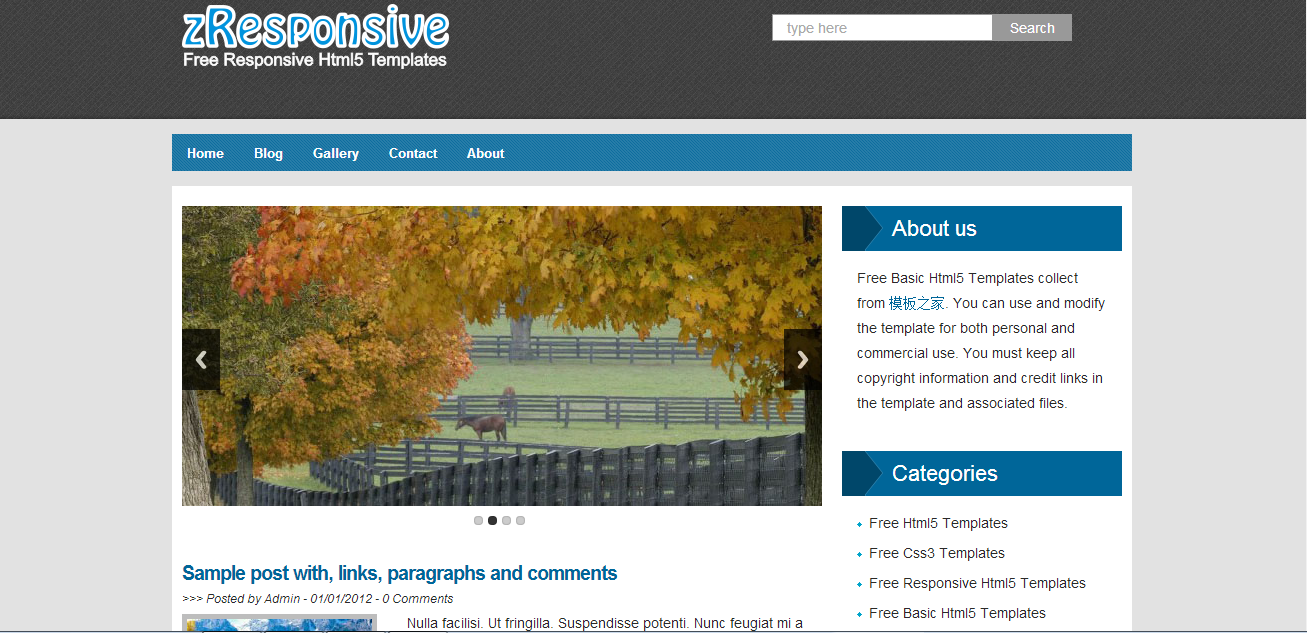Select the third slider pagination dot
Image resolution: width=1307 pixels, height=633 pixels.
(x=506, y=520)
